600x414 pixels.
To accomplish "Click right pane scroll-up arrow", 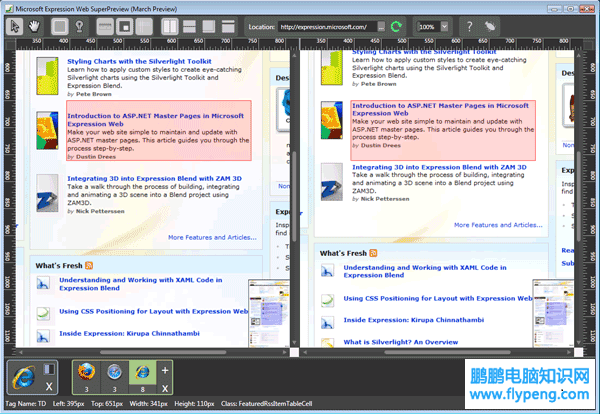I will pyautogui.click(x=579, y=55).
